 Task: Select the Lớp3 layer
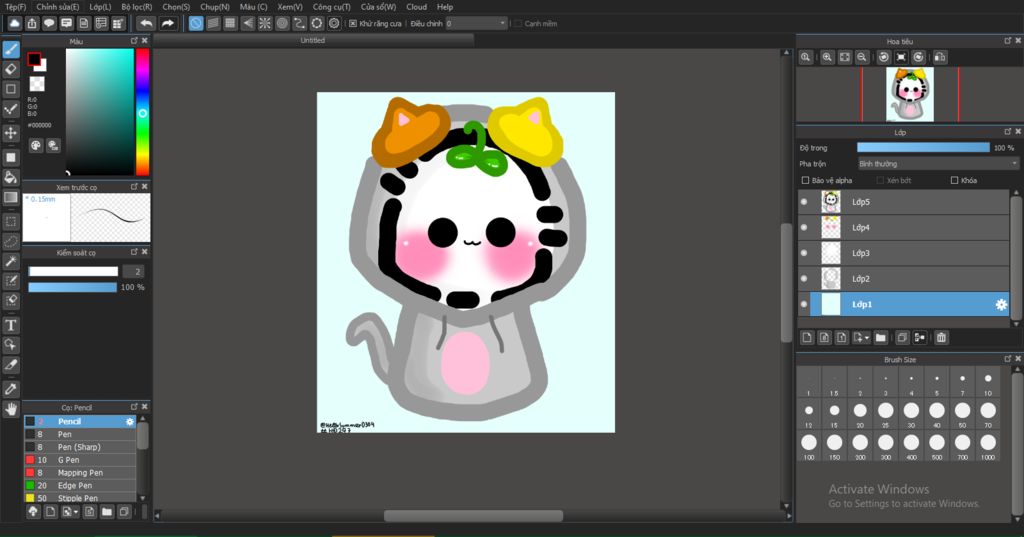[903, 253]
